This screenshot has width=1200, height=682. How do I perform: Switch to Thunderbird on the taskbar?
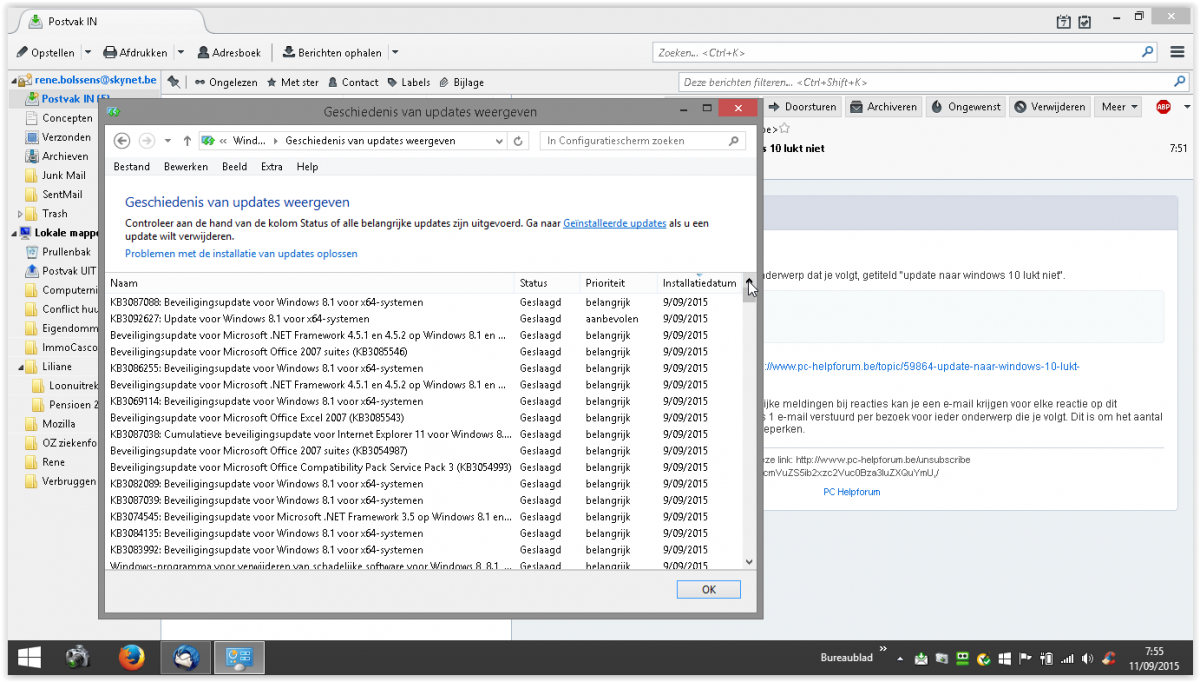coord(185,657)
